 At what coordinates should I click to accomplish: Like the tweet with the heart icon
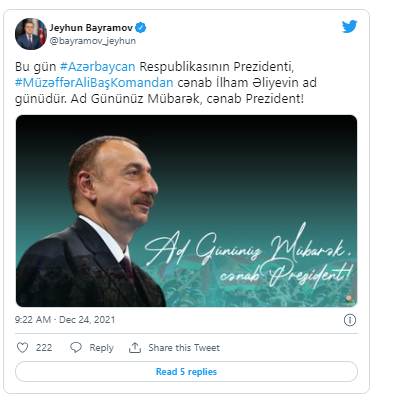pos(22,348)
